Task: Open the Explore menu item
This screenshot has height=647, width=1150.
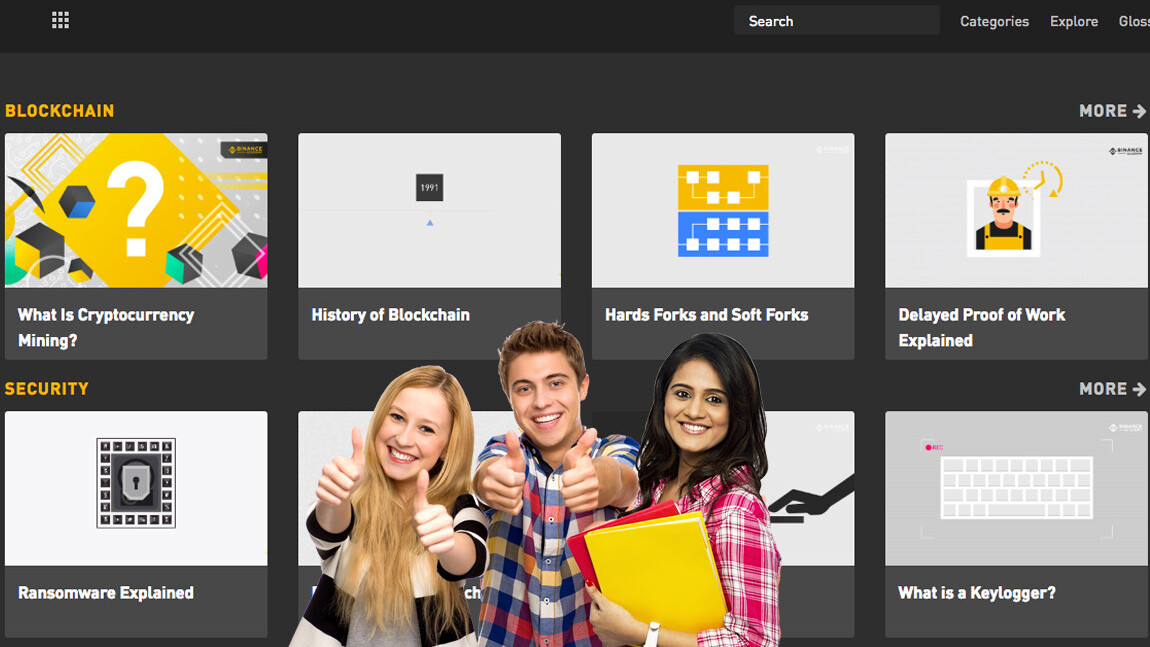Action: point(1073,21)
